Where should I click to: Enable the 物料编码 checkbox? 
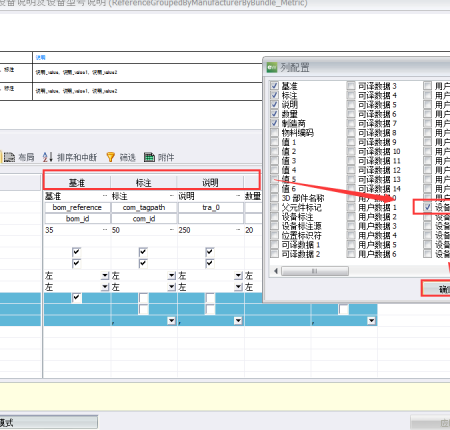[x=274, y=133]
